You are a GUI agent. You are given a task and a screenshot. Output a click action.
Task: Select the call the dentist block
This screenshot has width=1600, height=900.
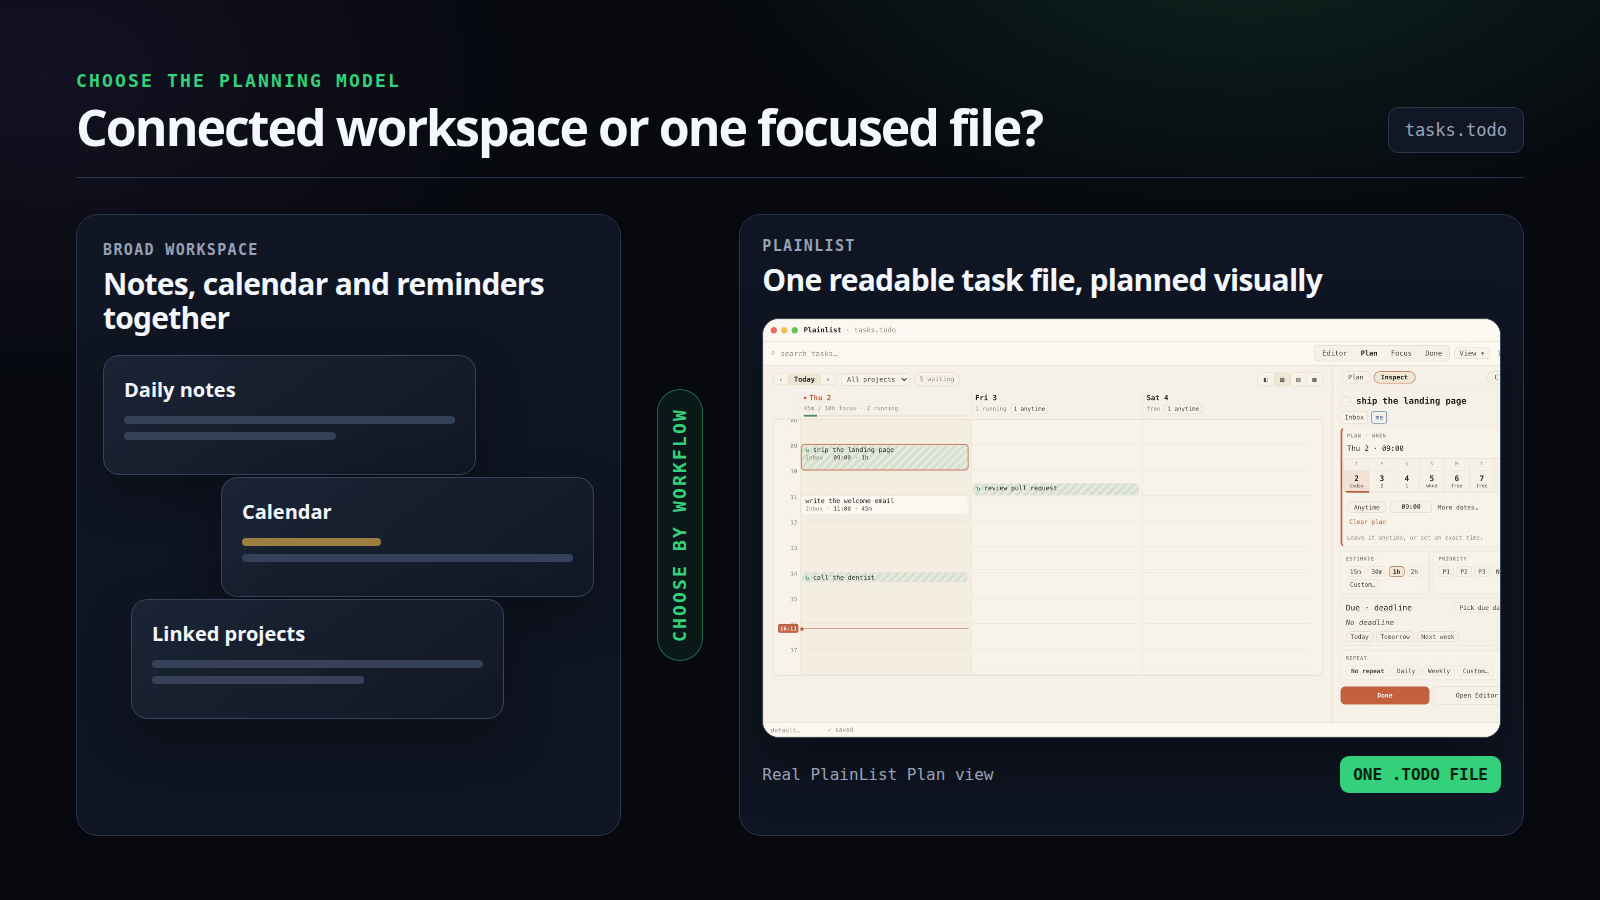point(885,577)
